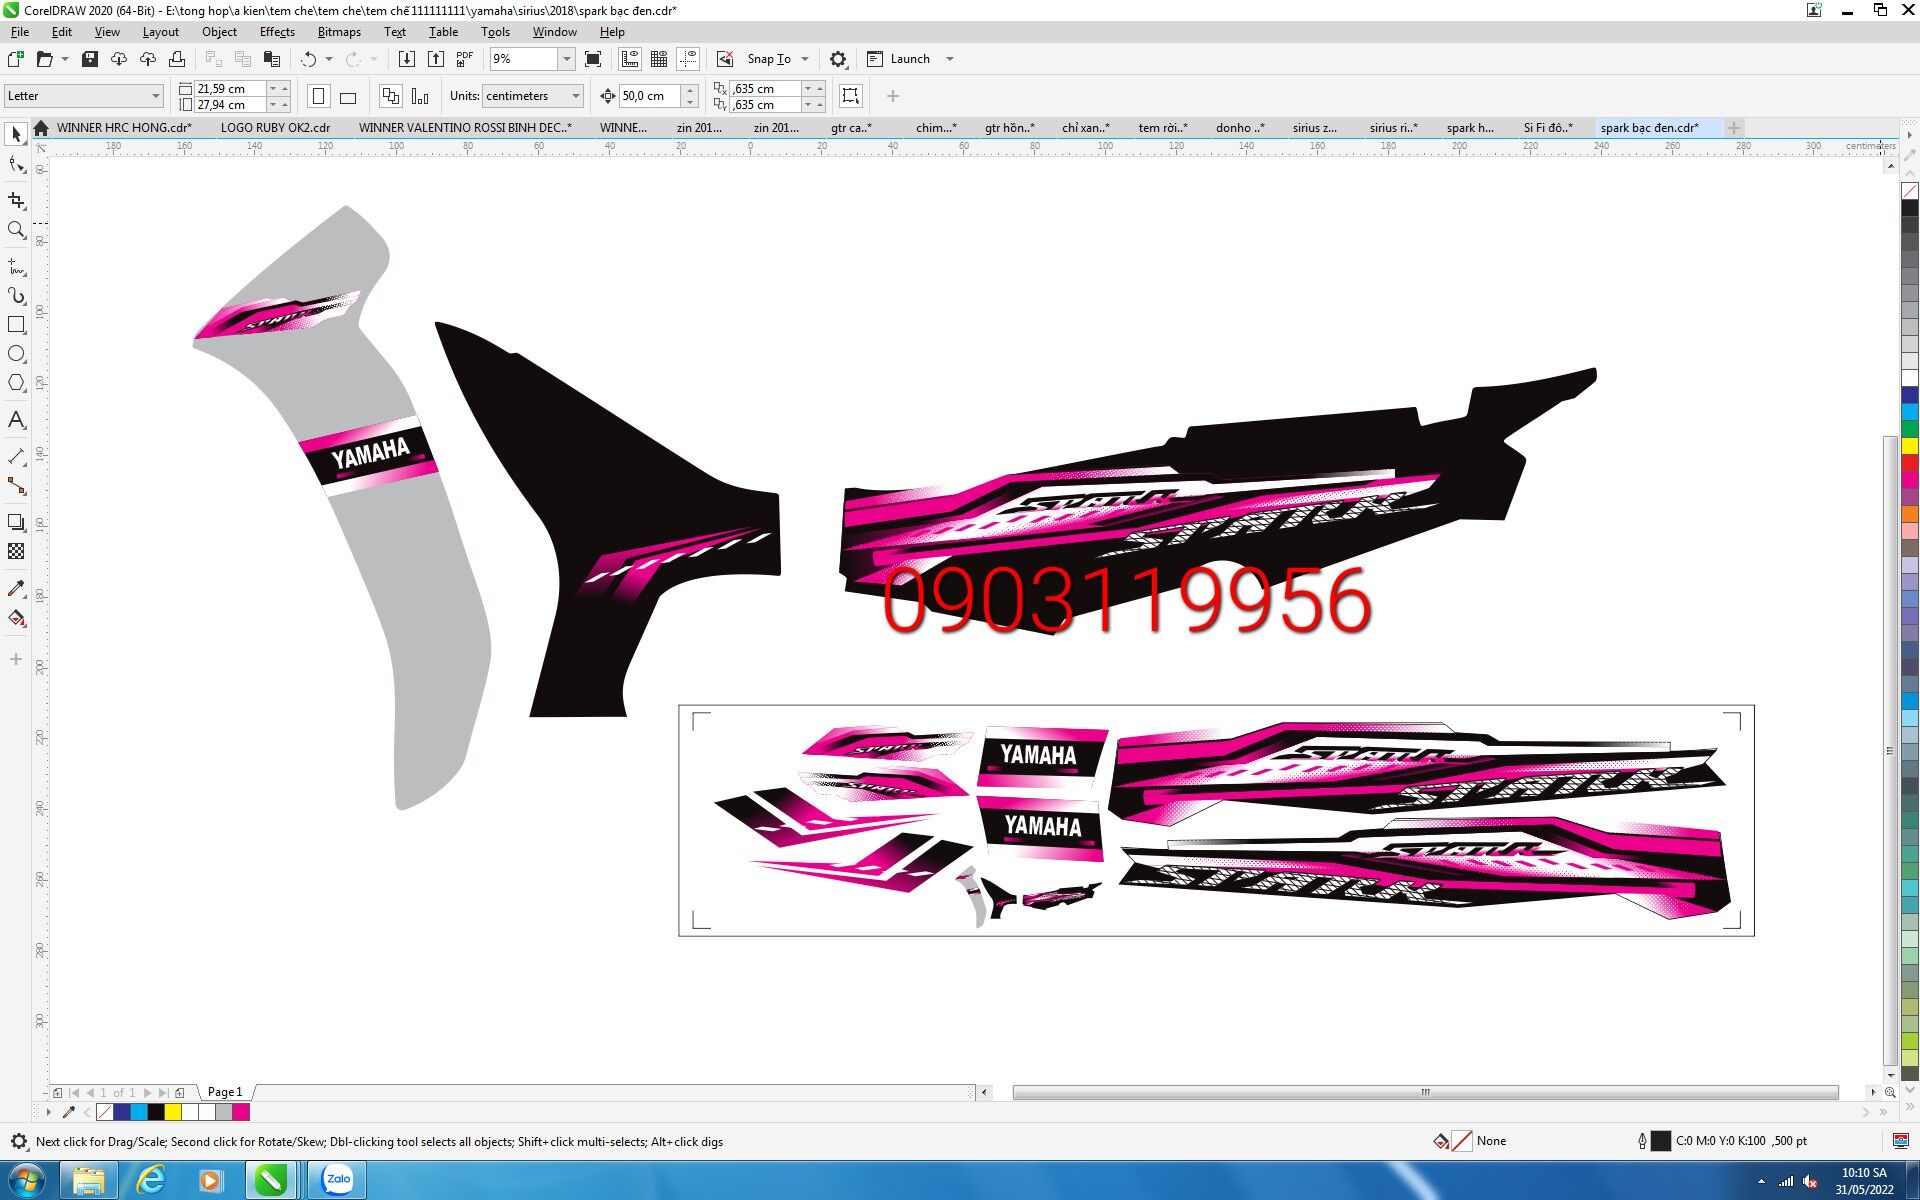Click the page width input field
Viewport: 1920px width, 1200px height.
230,89
